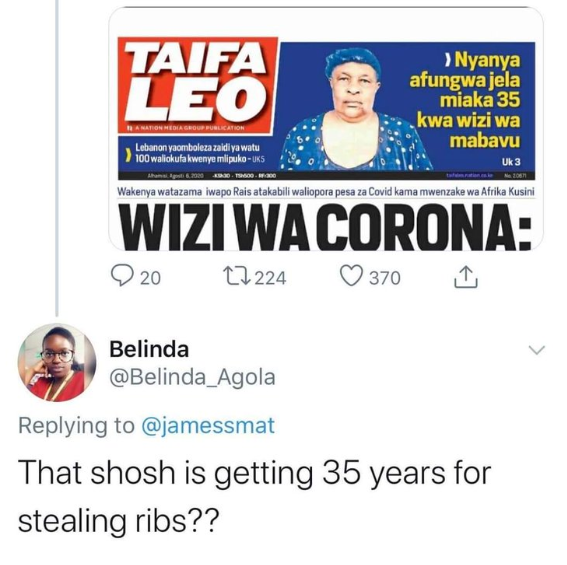Open the @Belinda_Agola handle
567x565 pixels.
pos(192,377)
